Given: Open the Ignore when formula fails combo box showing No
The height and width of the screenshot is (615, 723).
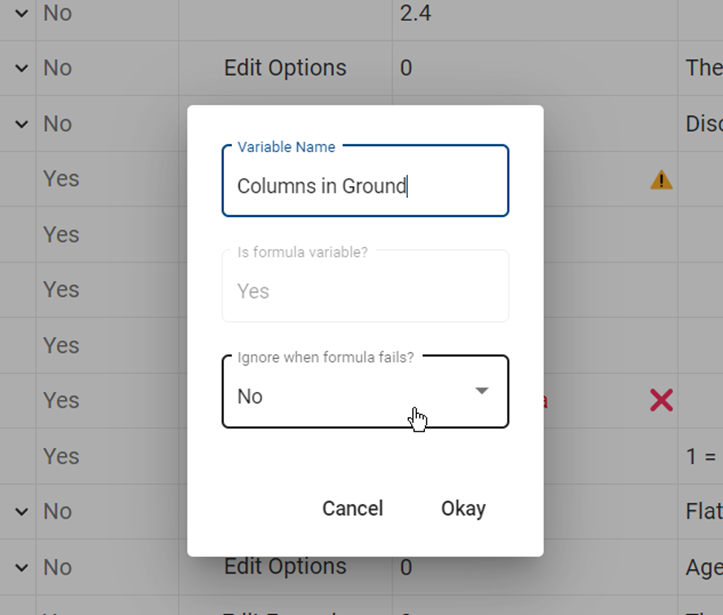Looking at the screenshot, I should pyautogui.click(x=365, y=392).
